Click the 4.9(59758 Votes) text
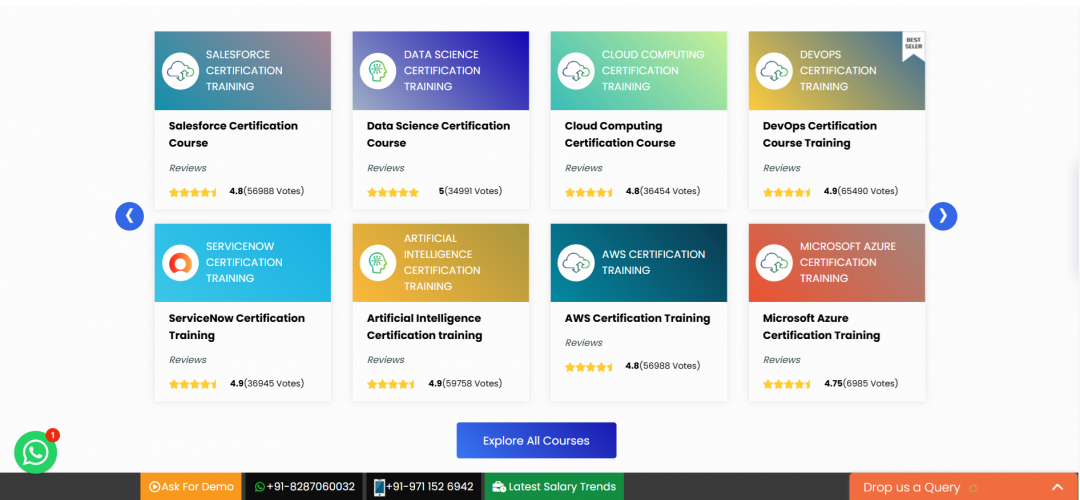 [465, 383]
